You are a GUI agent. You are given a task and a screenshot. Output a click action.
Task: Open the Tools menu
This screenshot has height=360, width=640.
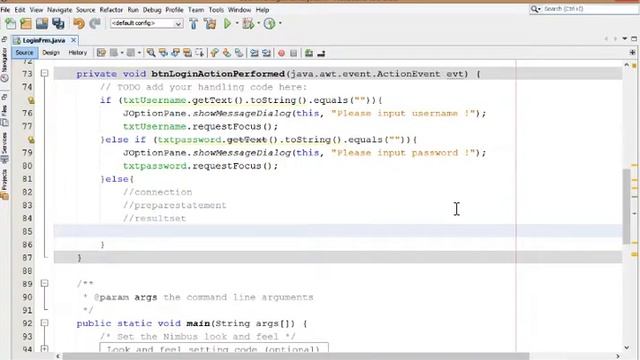point(216,9)
